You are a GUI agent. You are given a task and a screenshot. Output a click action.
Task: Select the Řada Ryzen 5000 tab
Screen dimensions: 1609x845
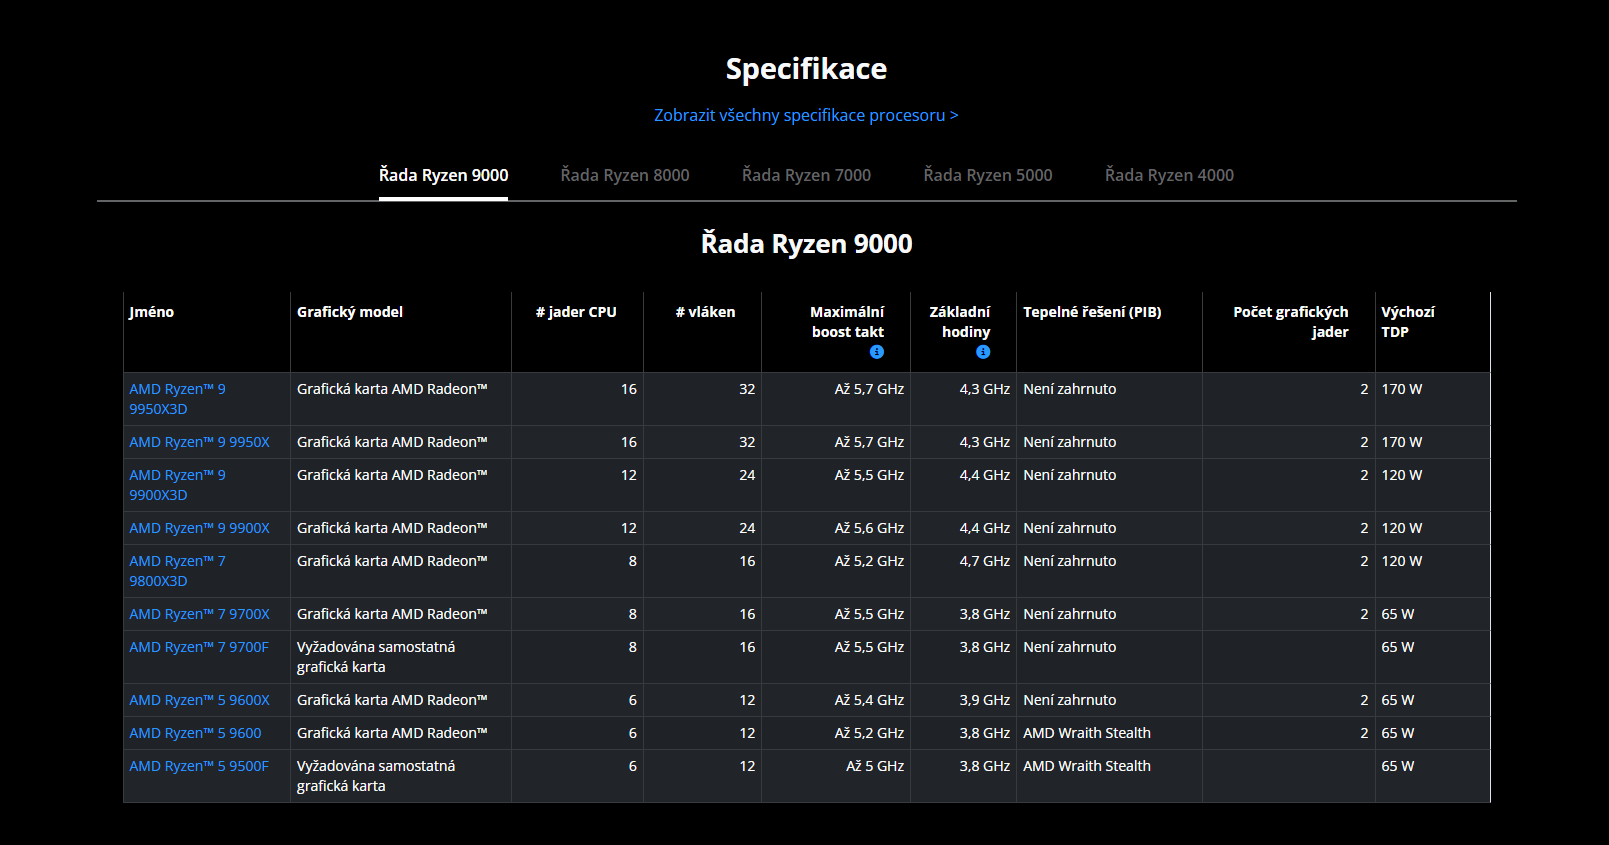click(988, 175)
